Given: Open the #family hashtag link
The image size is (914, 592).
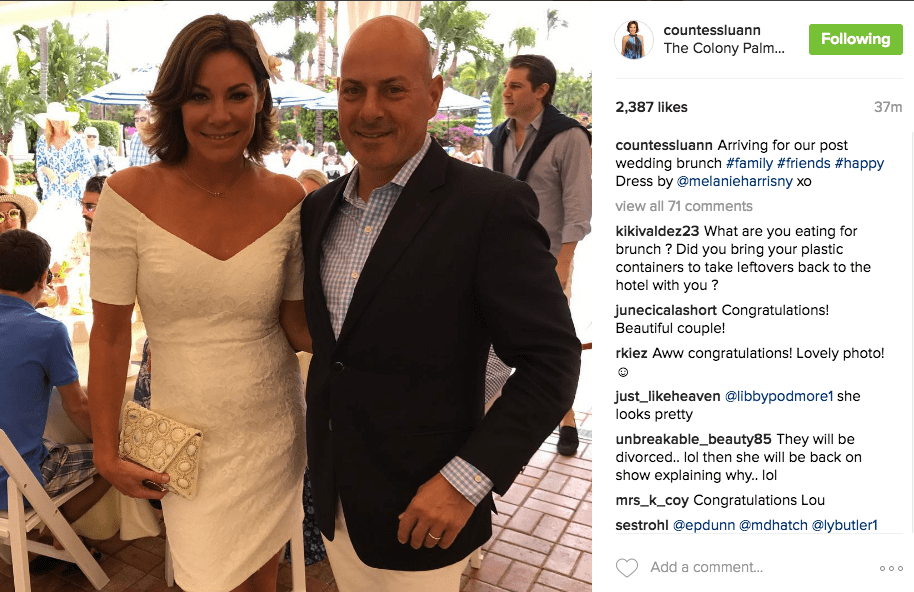Looking at the screenshot, I should [749, 163].
